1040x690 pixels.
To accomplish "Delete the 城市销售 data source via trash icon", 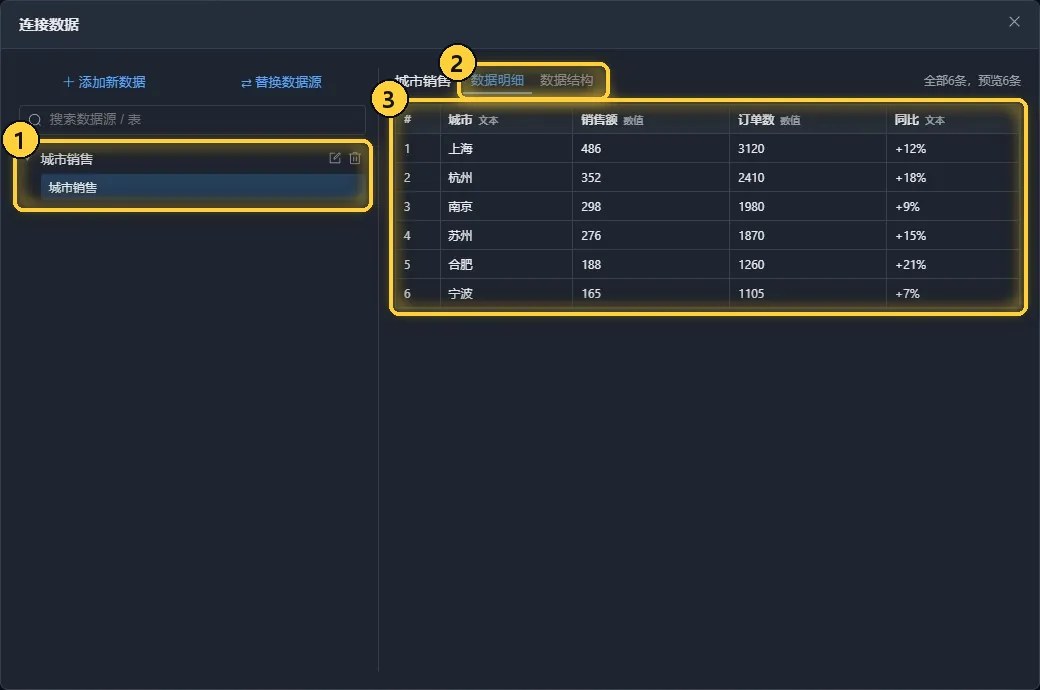I will click(355, 158).
